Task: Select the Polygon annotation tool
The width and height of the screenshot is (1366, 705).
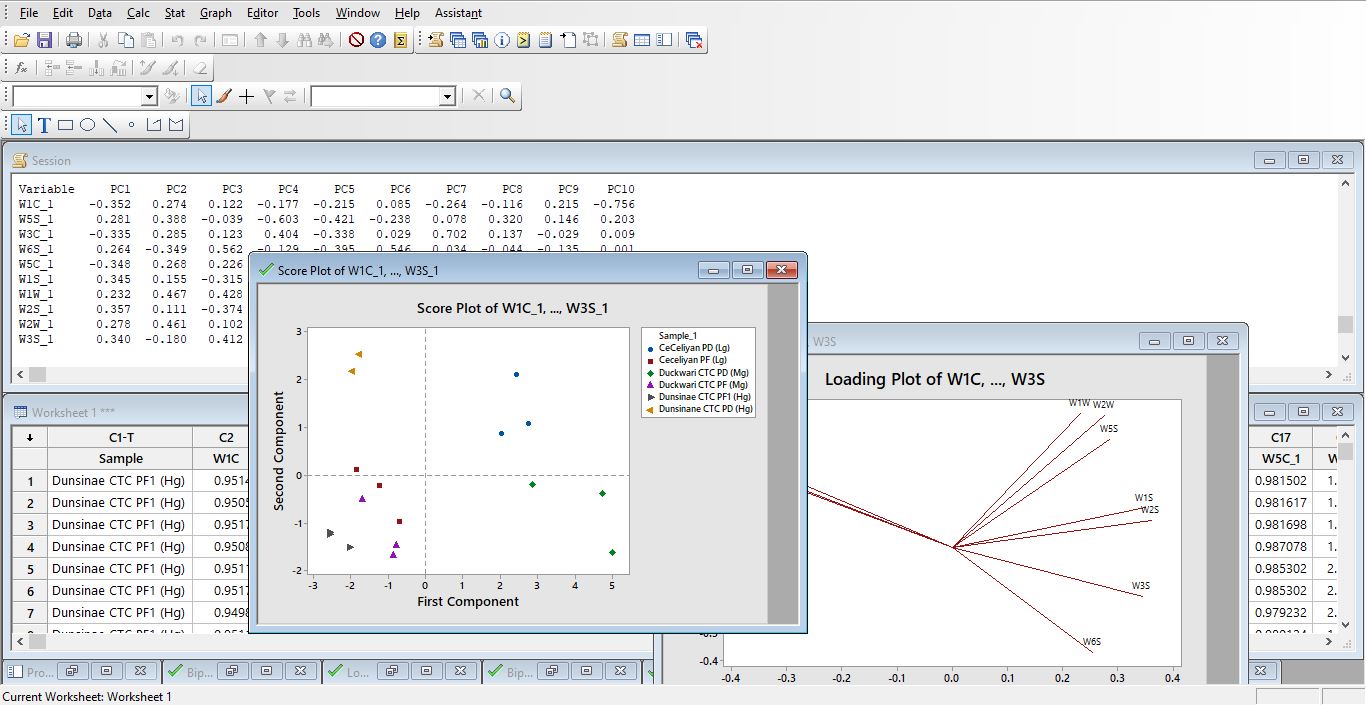Action: click(x=176, y=125)
